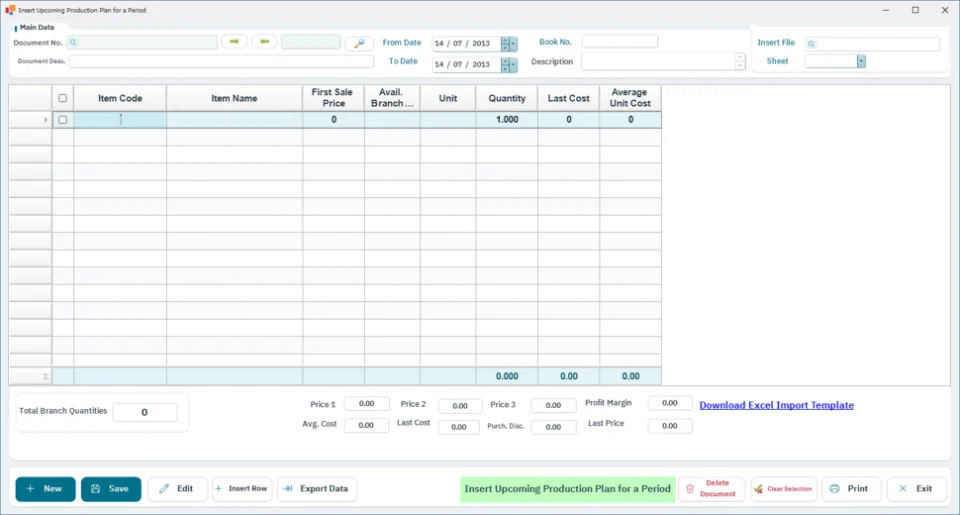Click the first row Item Name cell

234,120
